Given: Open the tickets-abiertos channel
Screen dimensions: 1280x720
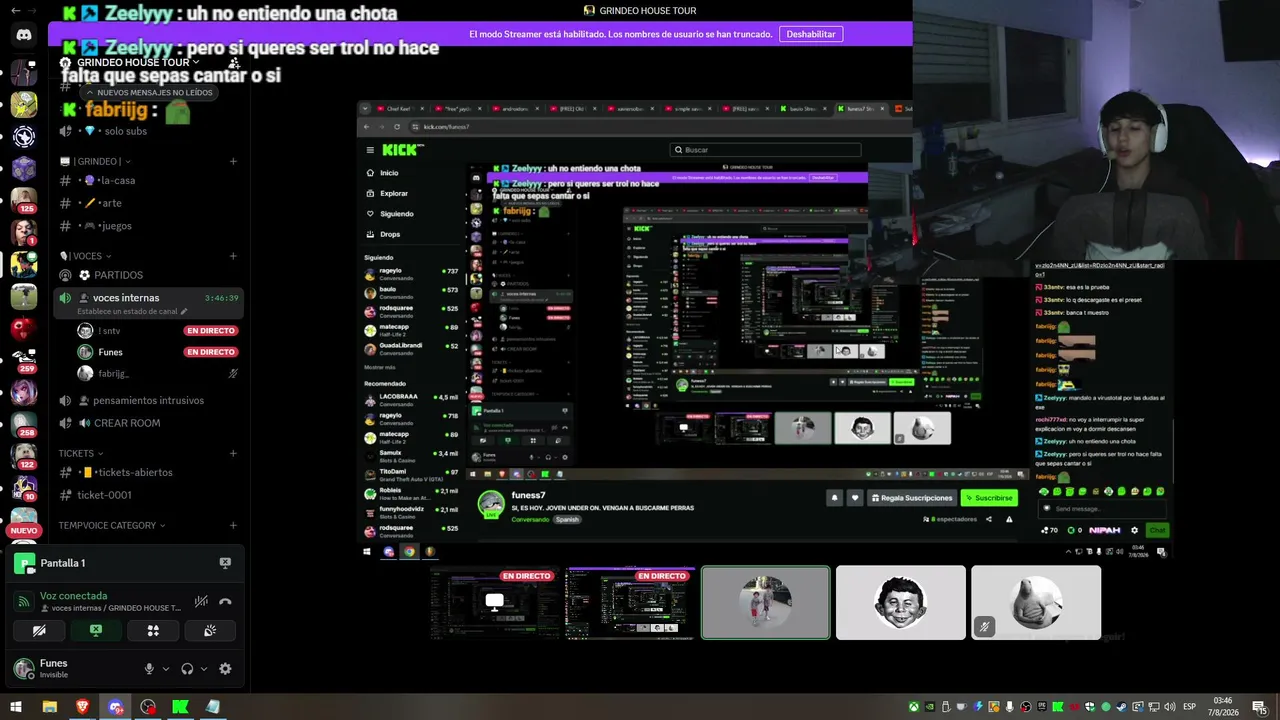Looking at the screenshot, I should (x=148, y=472).
